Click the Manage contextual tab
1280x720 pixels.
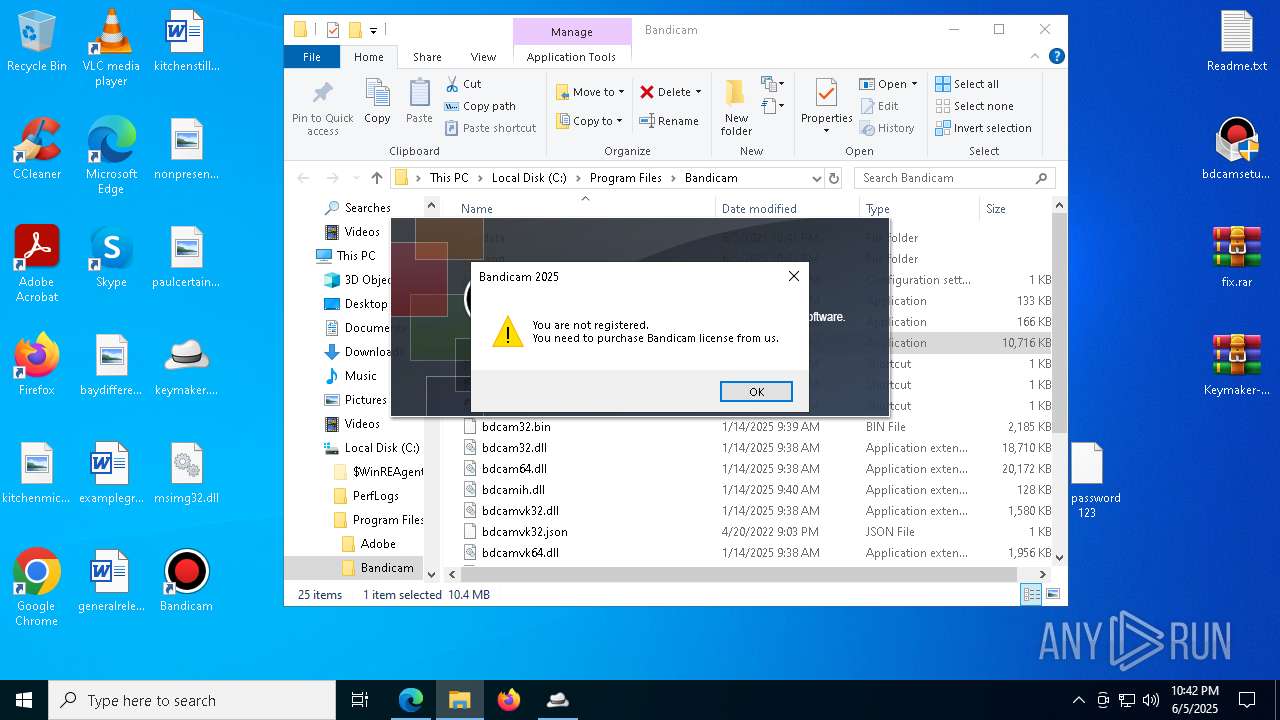tap(572, 32)
